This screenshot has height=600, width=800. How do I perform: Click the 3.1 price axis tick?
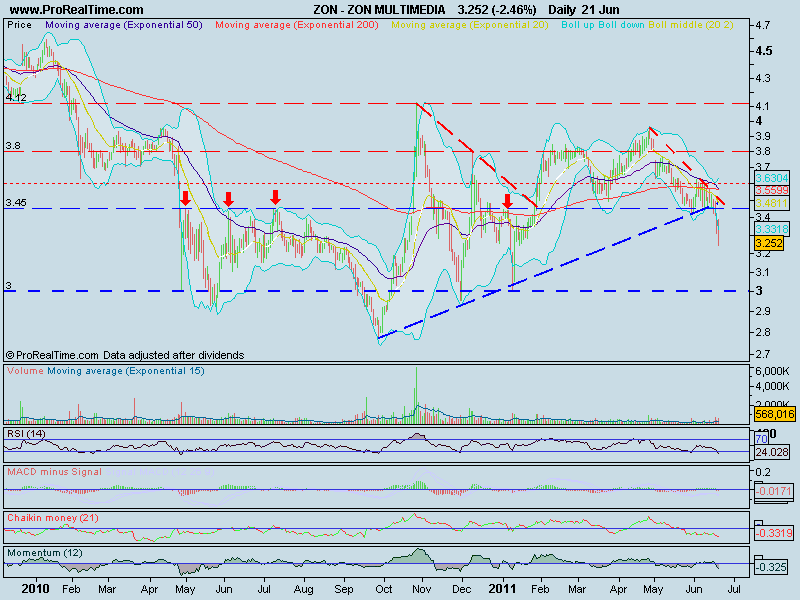(x=763, y=272)
